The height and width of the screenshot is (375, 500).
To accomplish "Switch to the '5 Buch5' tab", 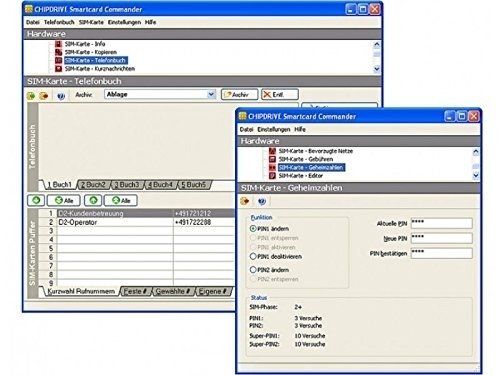I will [x=194, y=185].
